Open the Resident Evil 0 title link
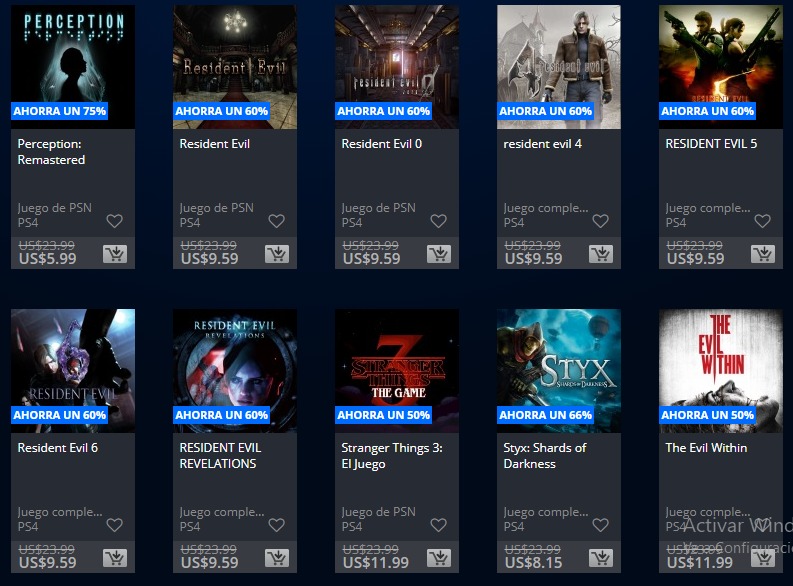Image resolution: width=793 pixels, height=586 pixels. point(381,144)
